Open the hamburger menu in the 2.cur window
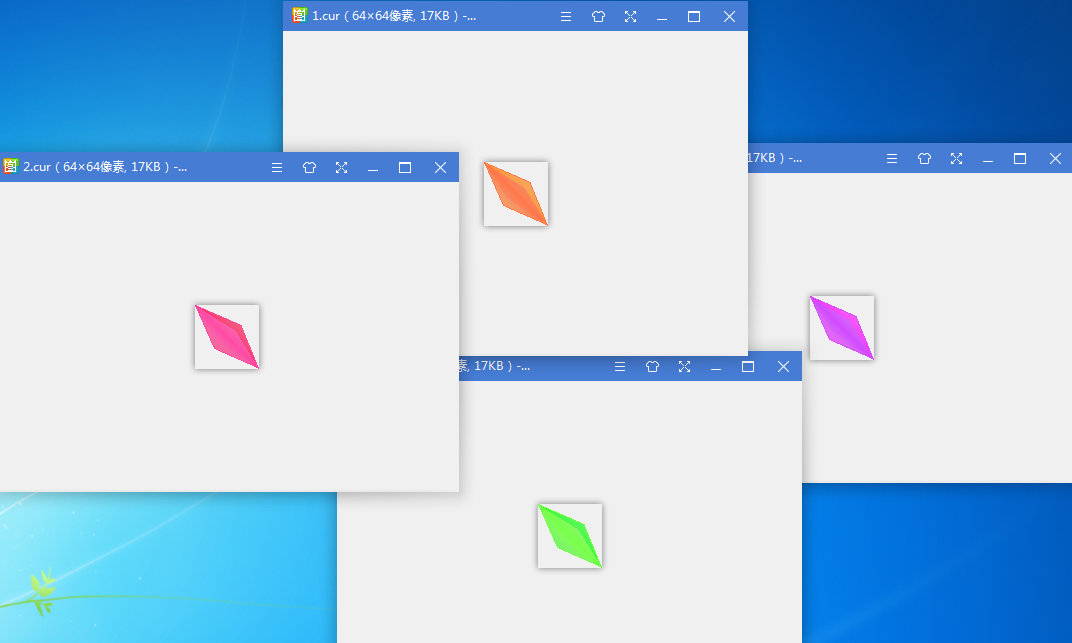This screenshot has width=1072, height=643. coord(277,167)
